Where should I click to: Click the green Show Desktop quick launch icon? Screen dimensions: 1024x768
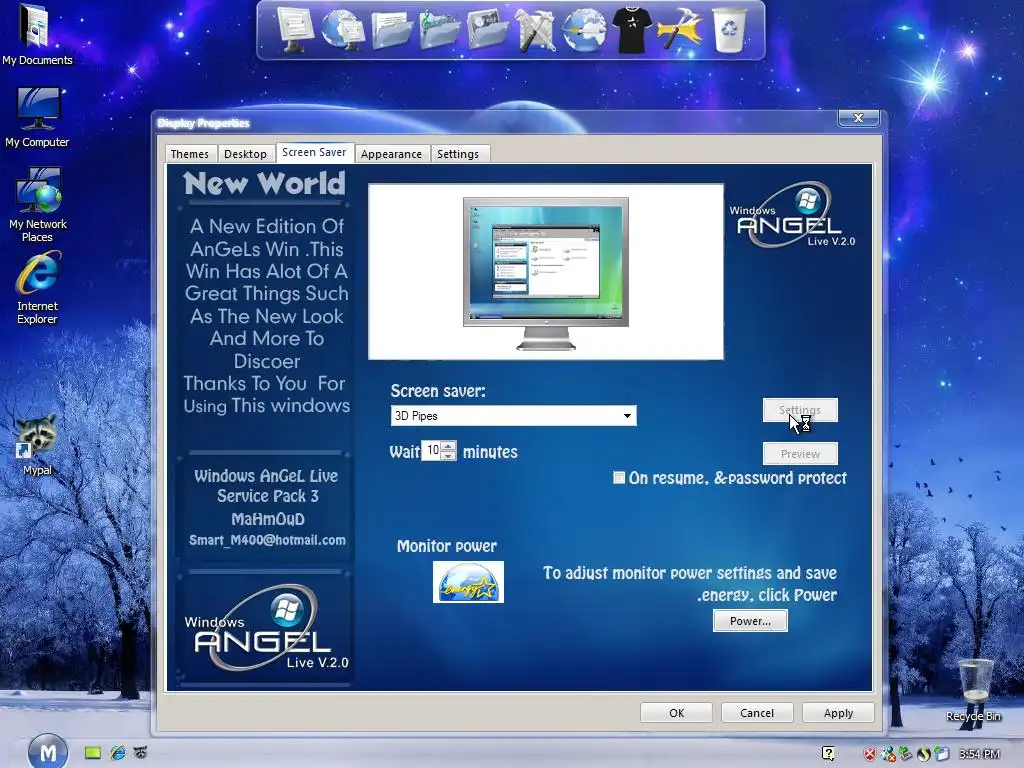93,753
